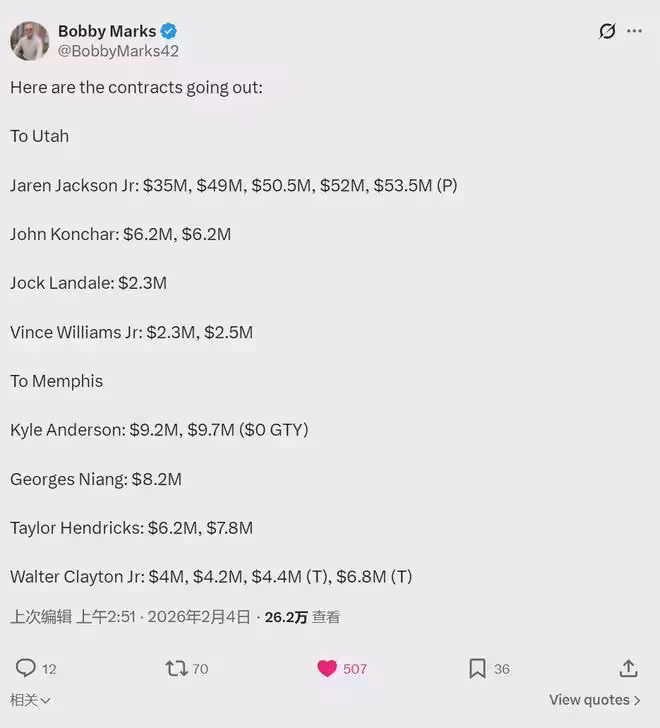Open the more options ellipsis menu
The height and width of the screenshot is (728, 660).
tap(634, 31)
